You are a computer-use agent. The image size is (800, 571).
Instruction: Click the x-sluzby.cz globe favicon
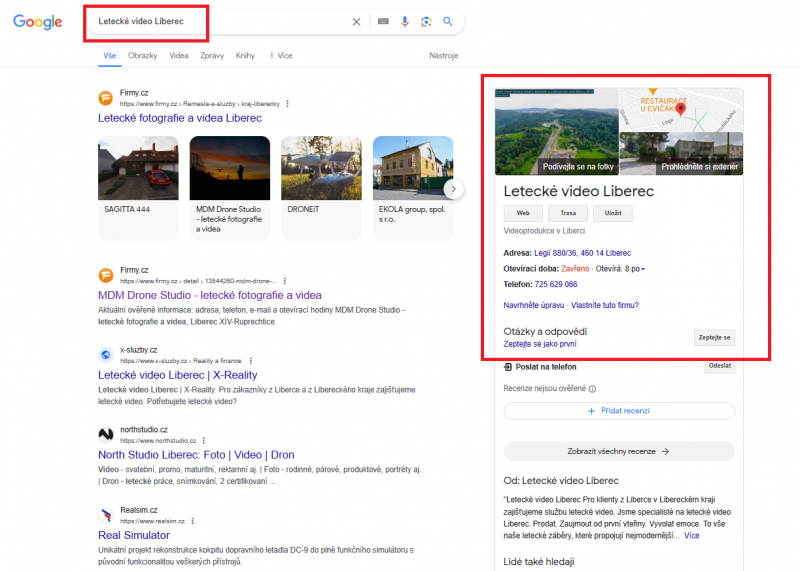(106, 355)
